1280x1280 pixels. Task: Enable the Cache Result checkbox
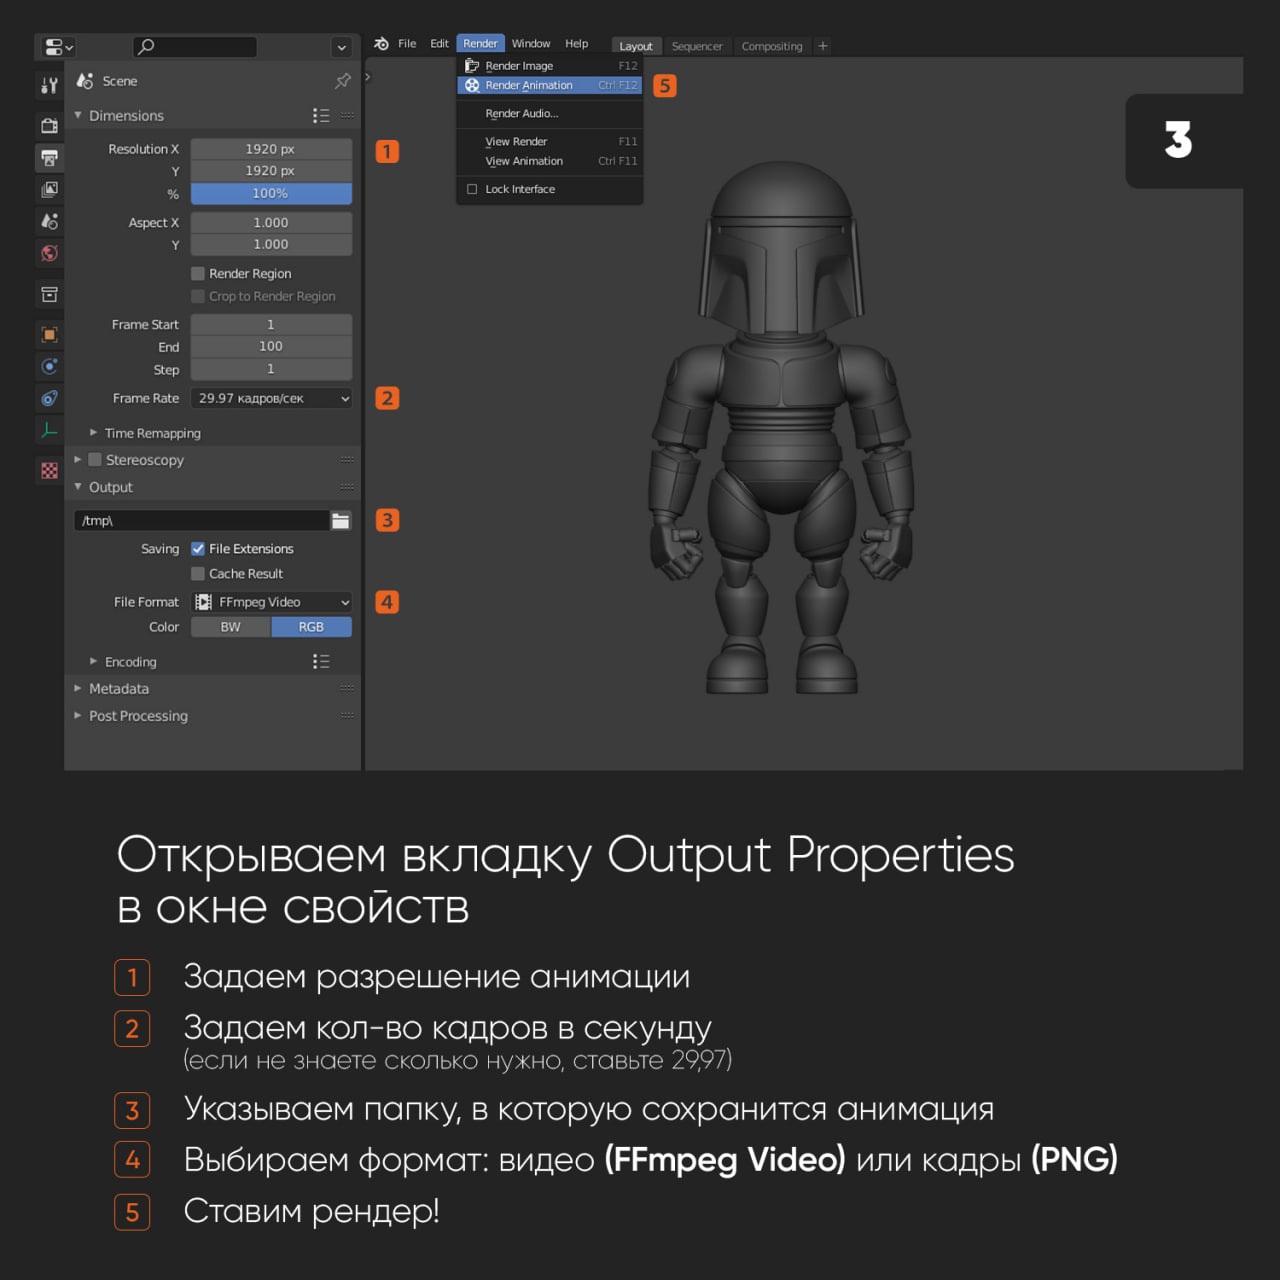(x=198, y=574)
